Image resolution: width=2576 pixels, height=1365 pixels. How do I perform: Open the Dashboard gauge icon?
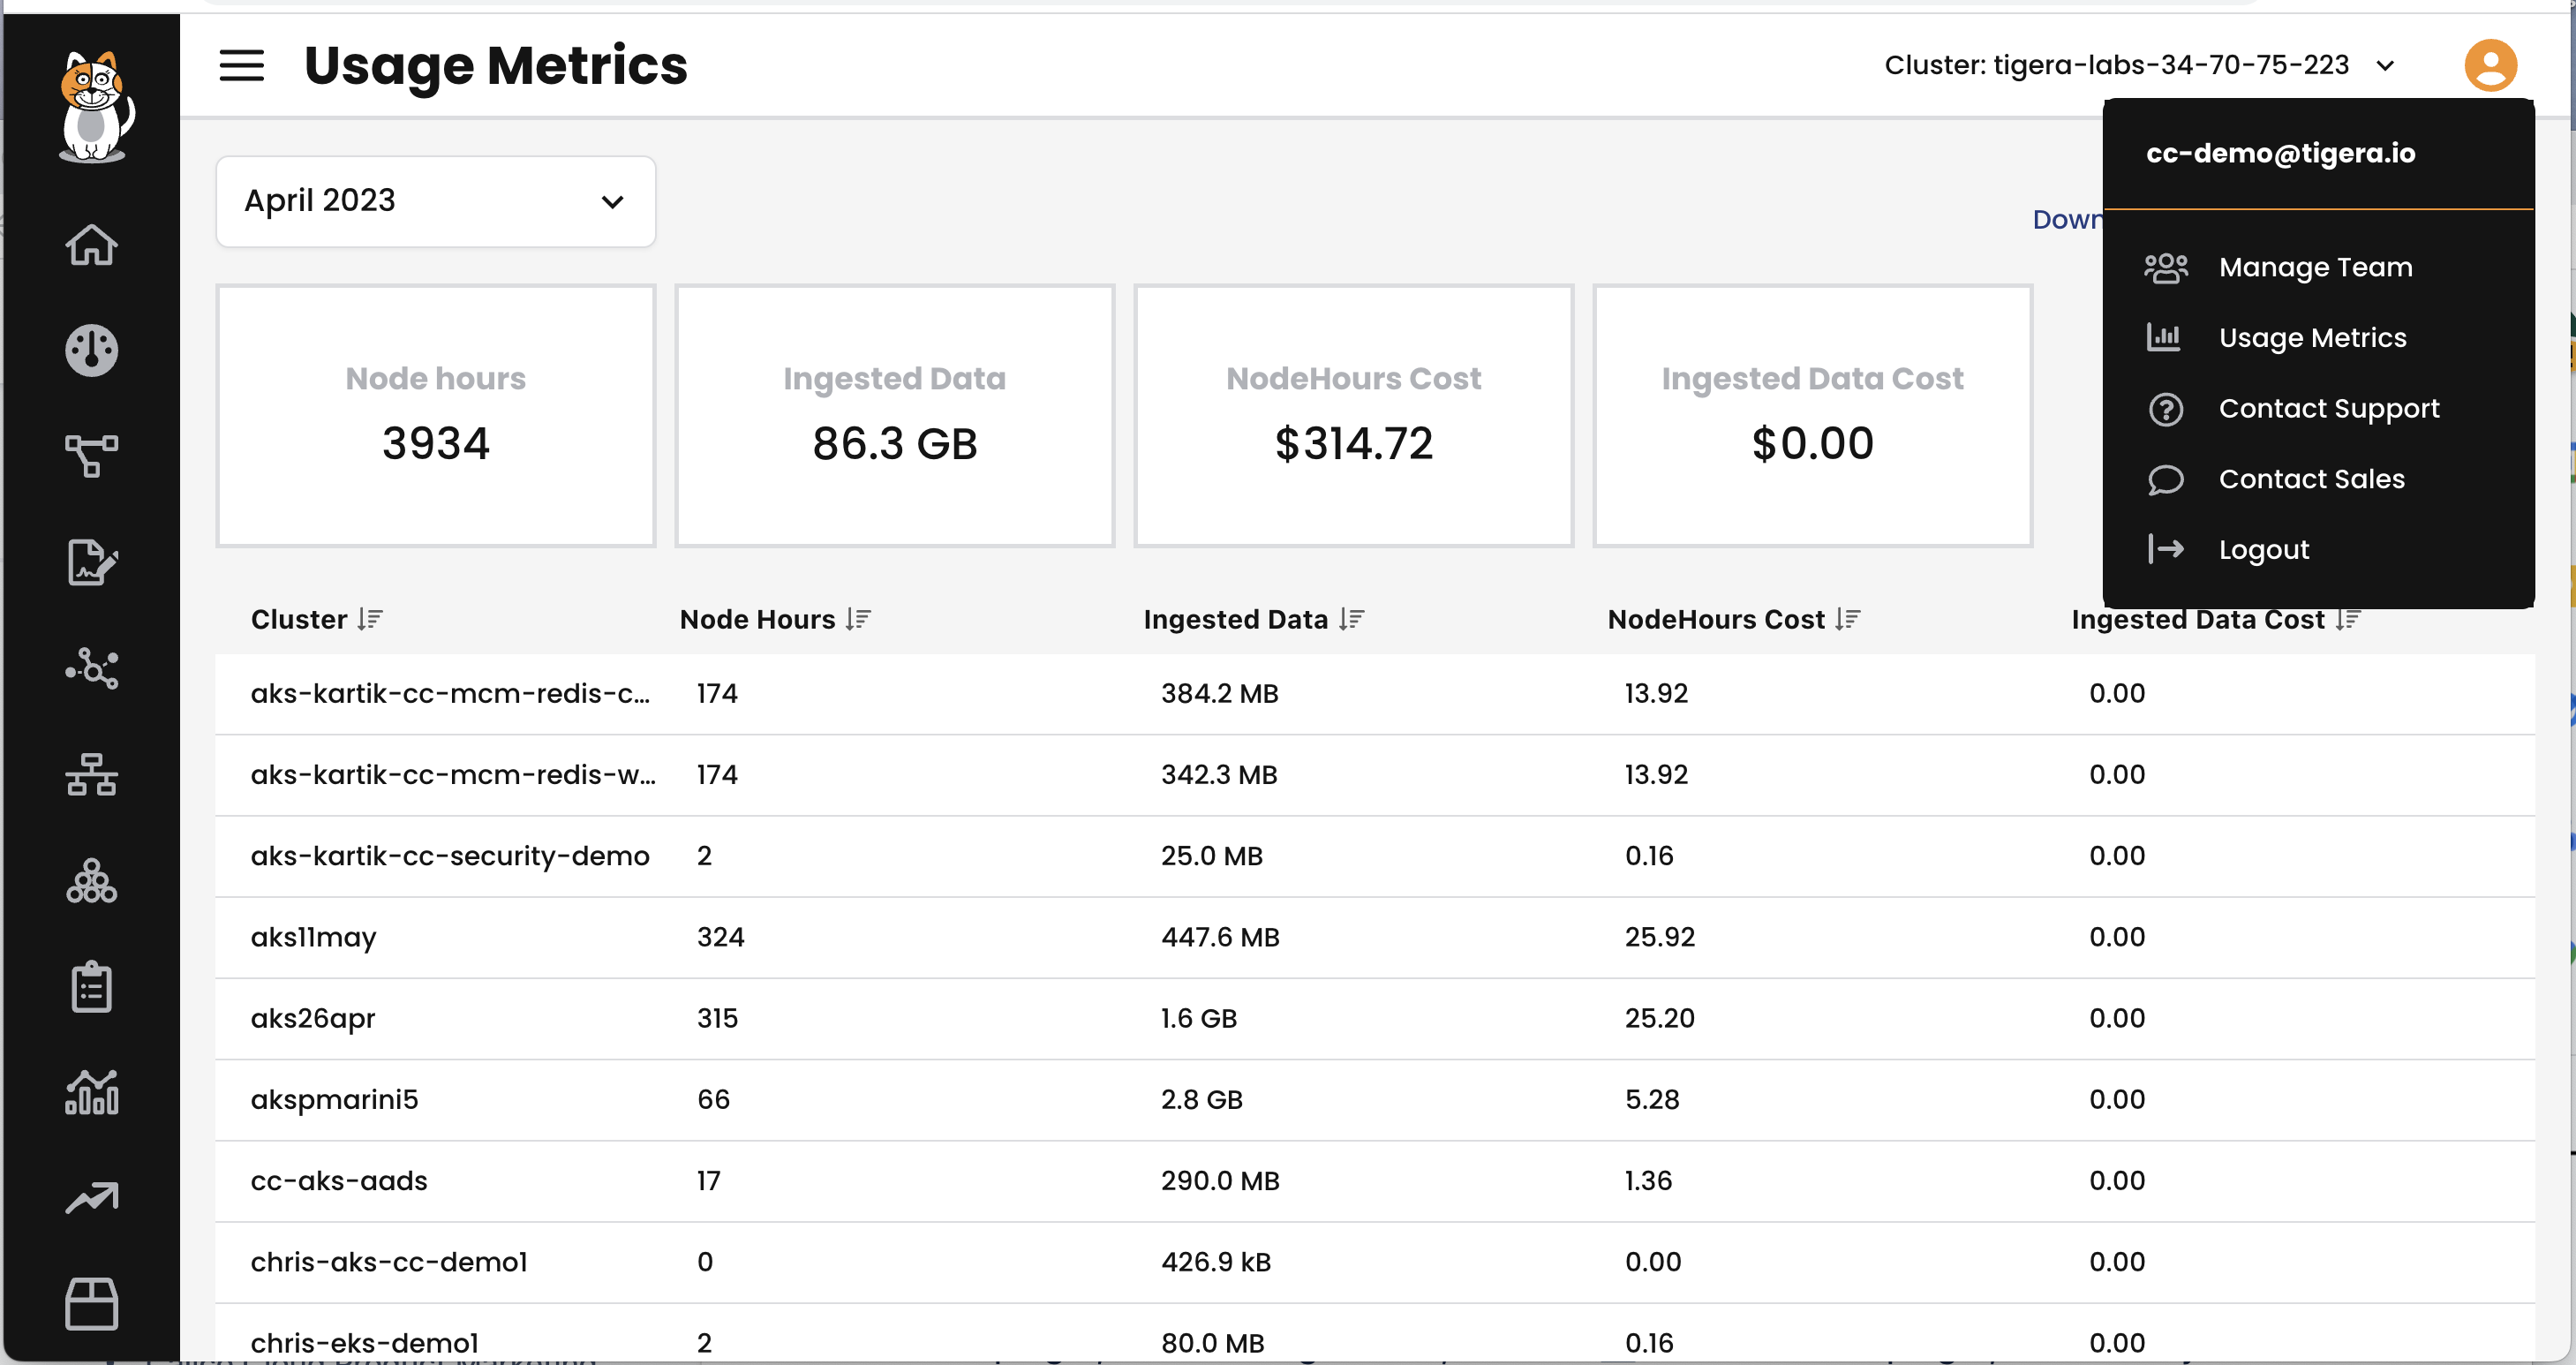pyautogui.click(x=92, y=350)
